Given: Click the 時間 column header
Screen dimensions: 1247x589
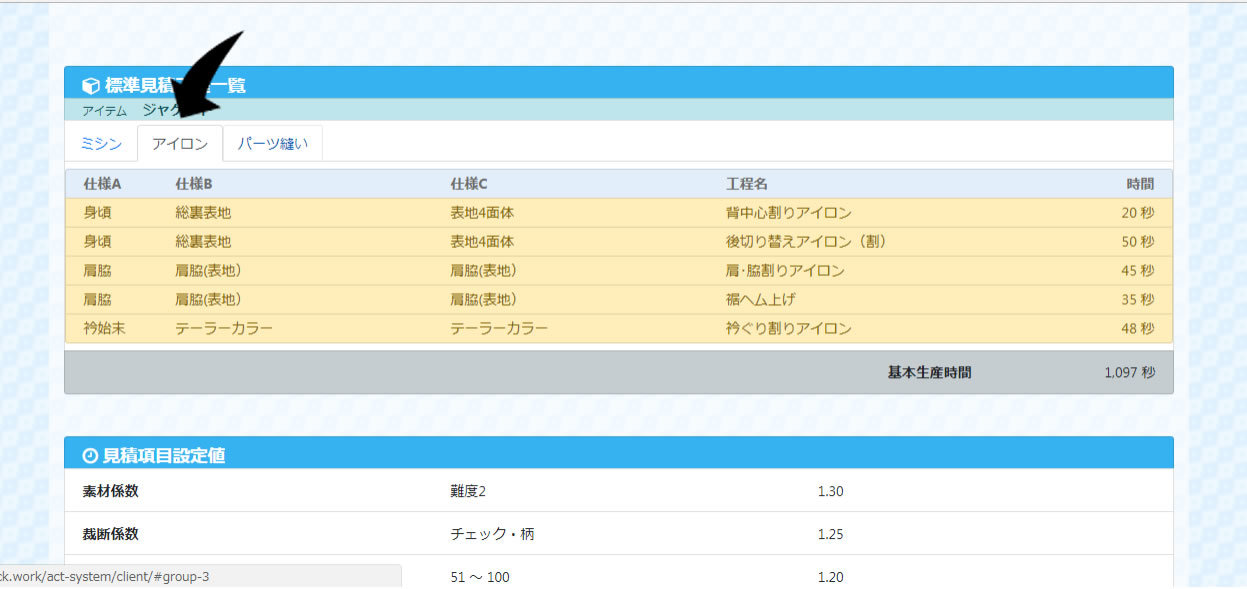Looking at the screenshot, I should [1139, 184].
